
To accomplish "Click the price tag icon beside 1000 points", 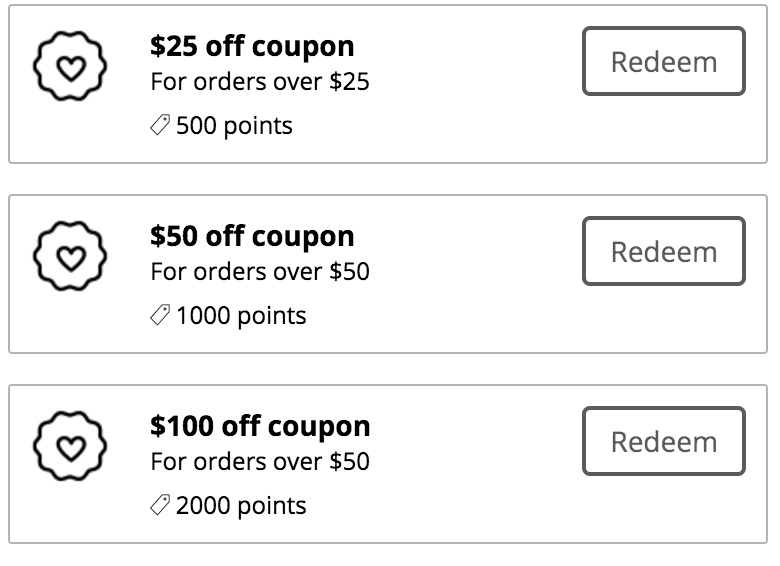I will point(160,316).
